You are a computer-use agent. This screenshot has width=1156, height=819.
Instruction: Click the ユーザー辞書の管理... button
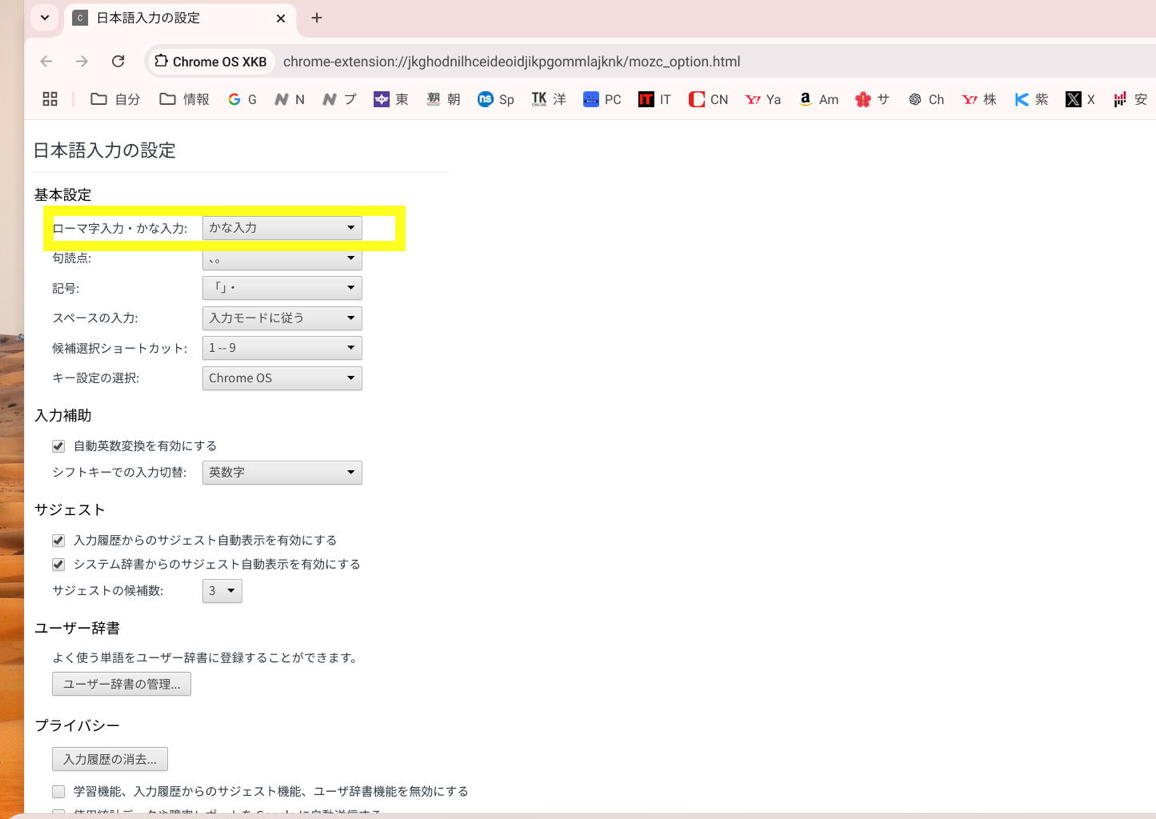(x=122, y=684)
